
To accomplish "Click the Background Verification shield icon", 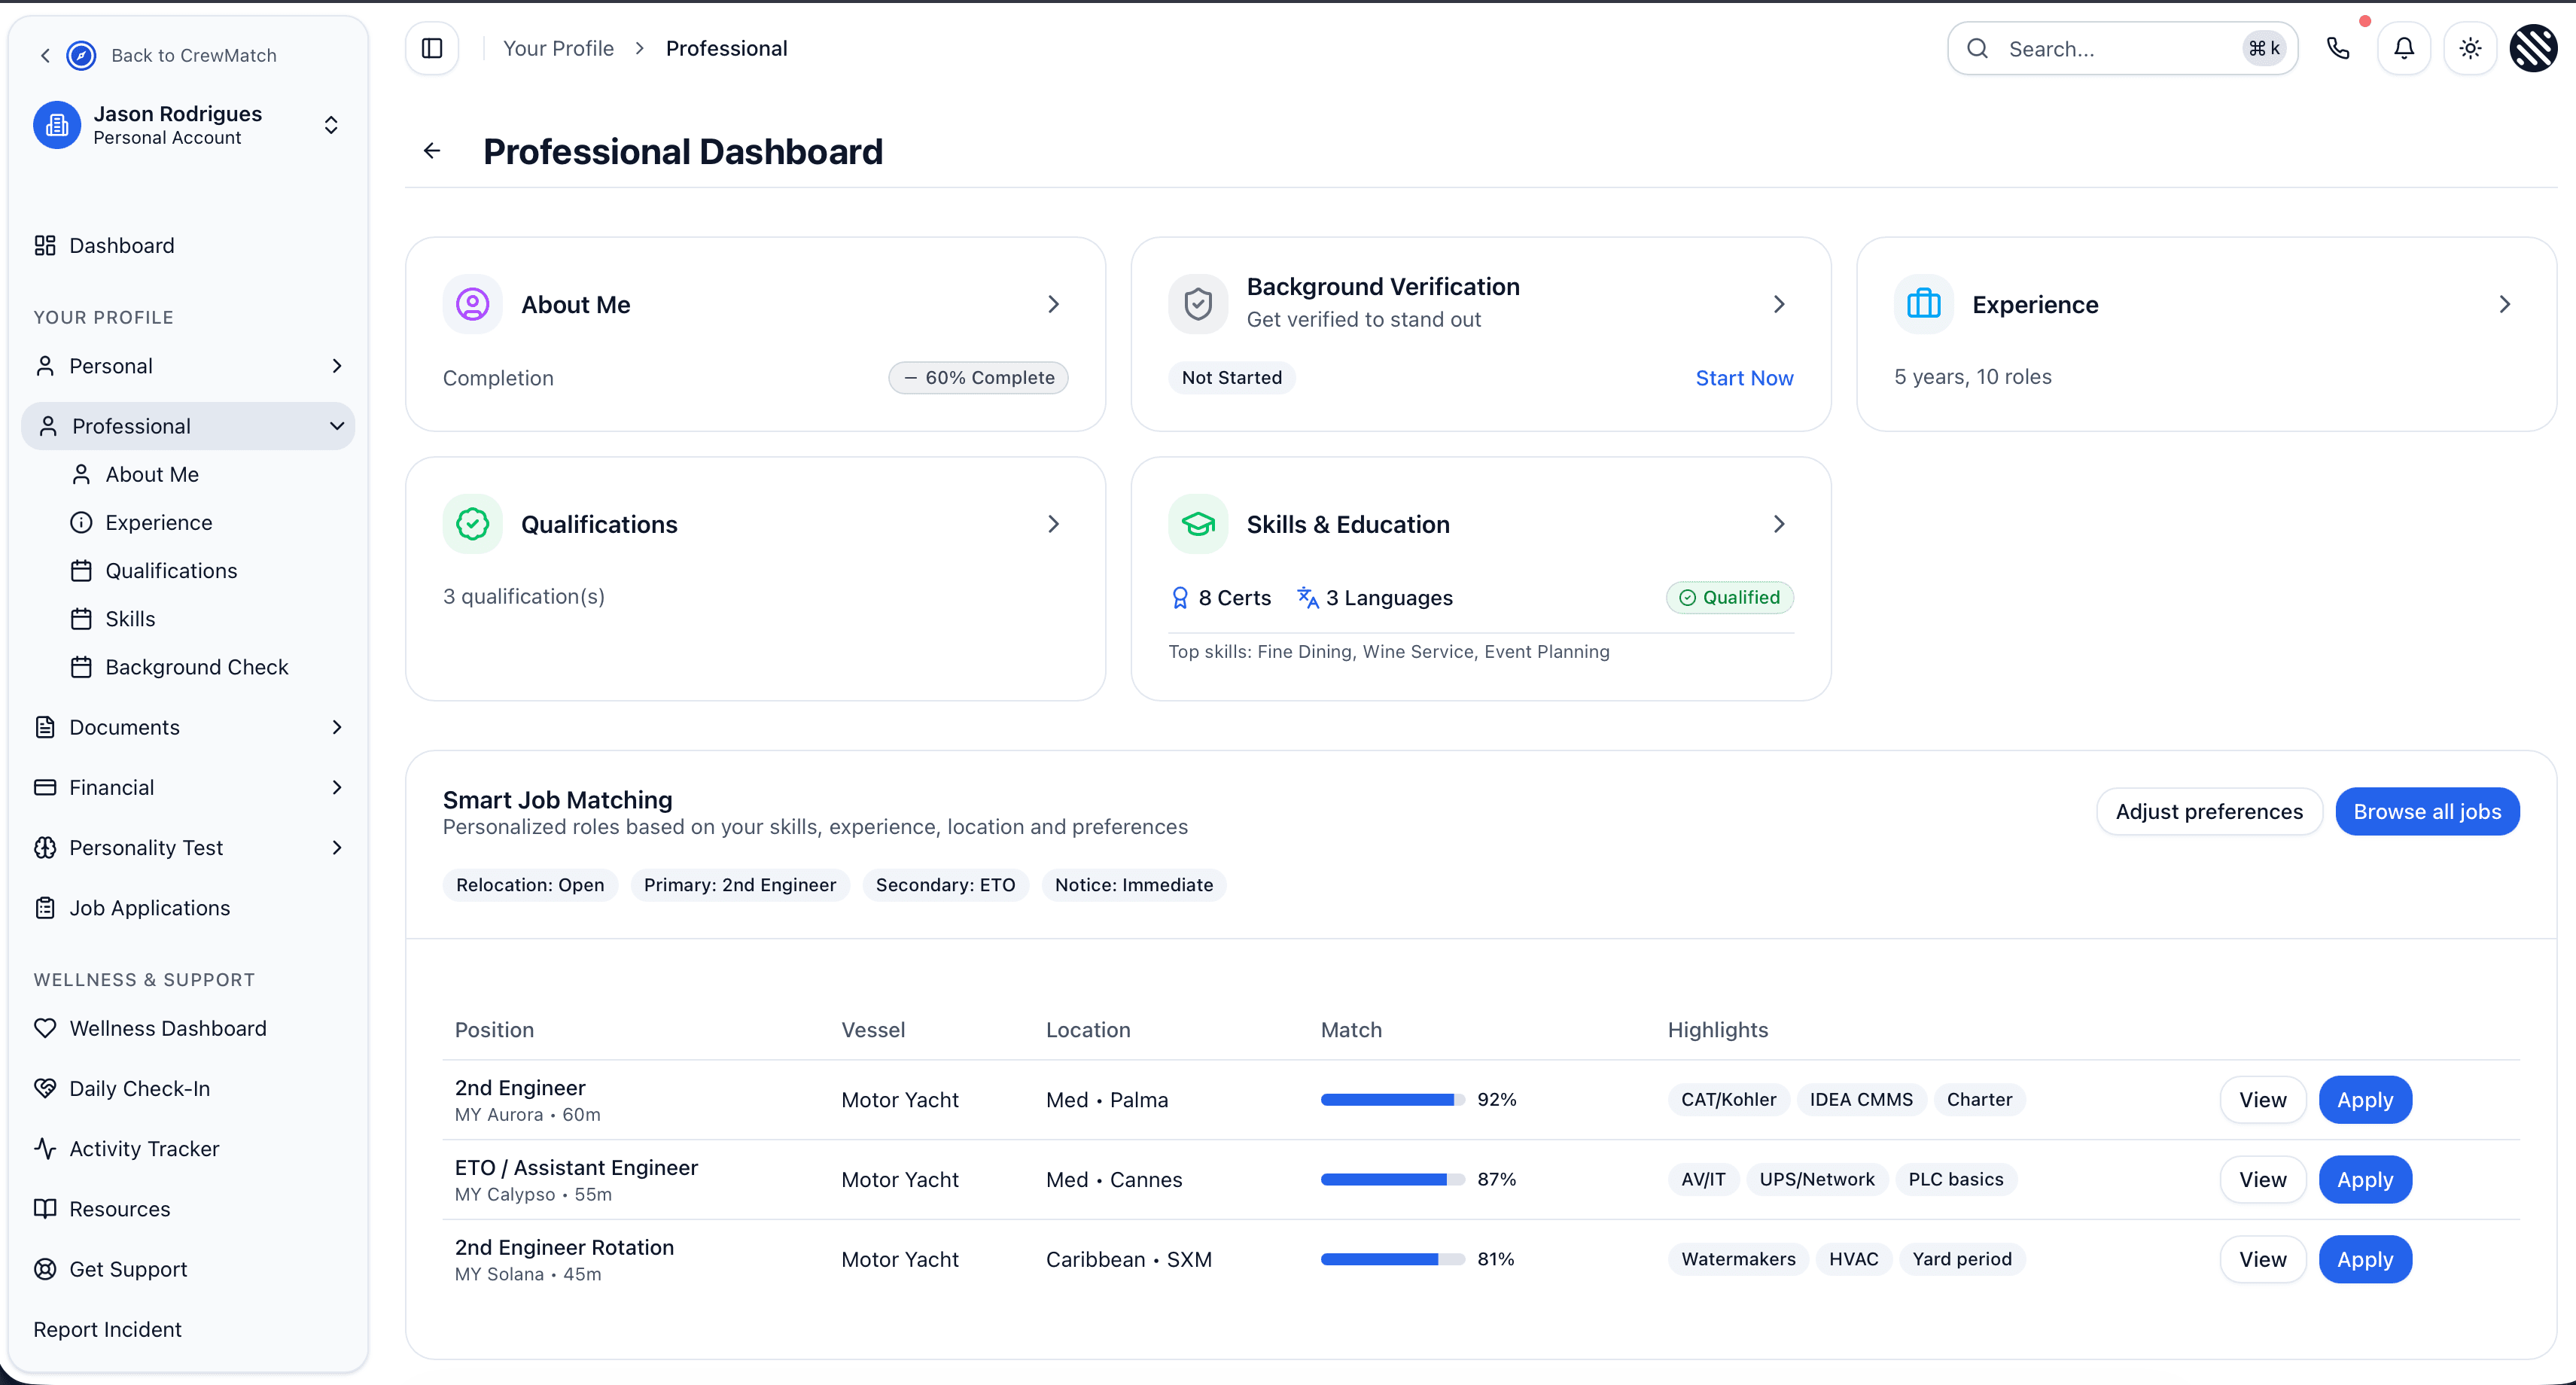I will 1198,304.
